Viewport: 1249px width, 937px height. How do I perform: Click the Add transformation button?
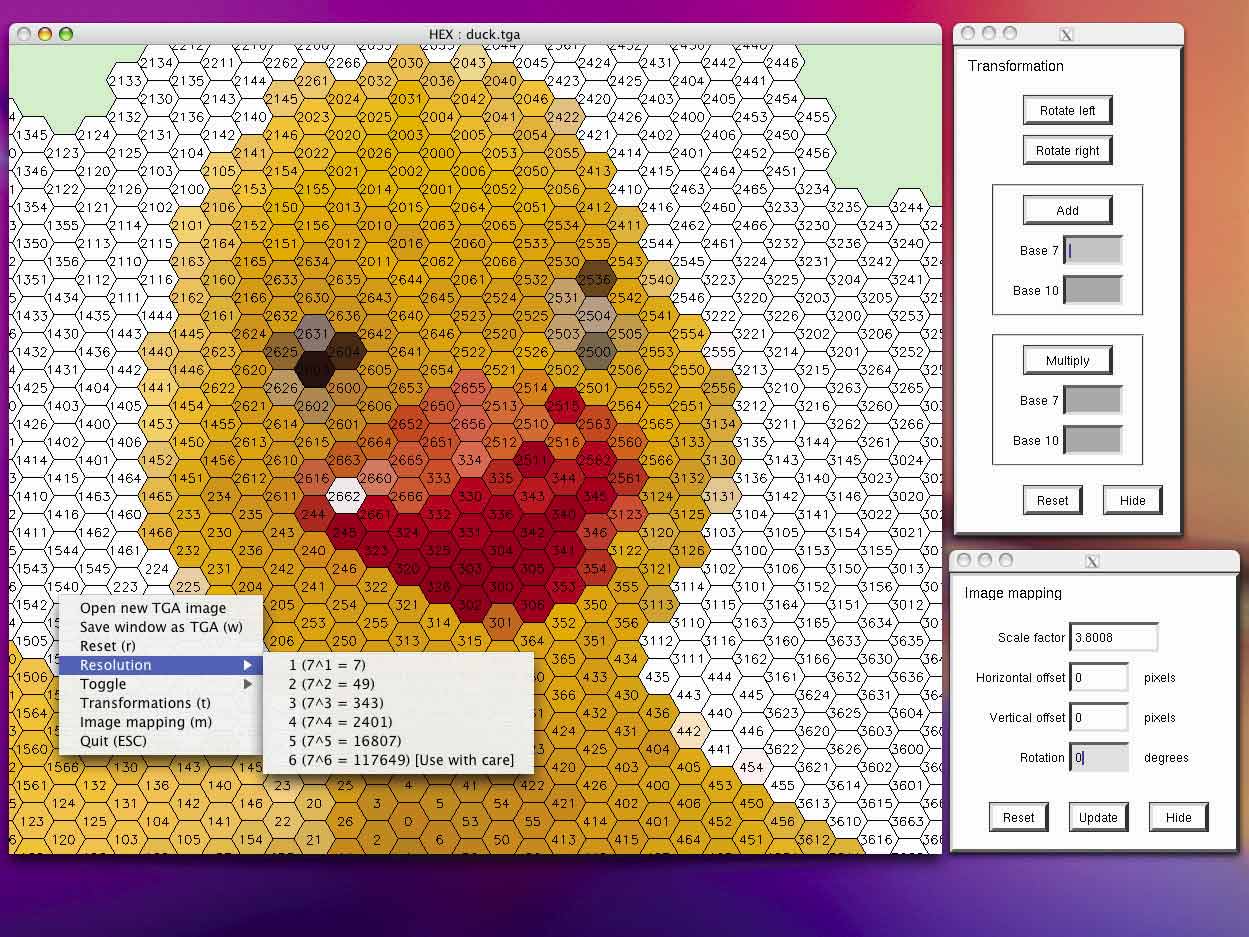(1067, 211)
